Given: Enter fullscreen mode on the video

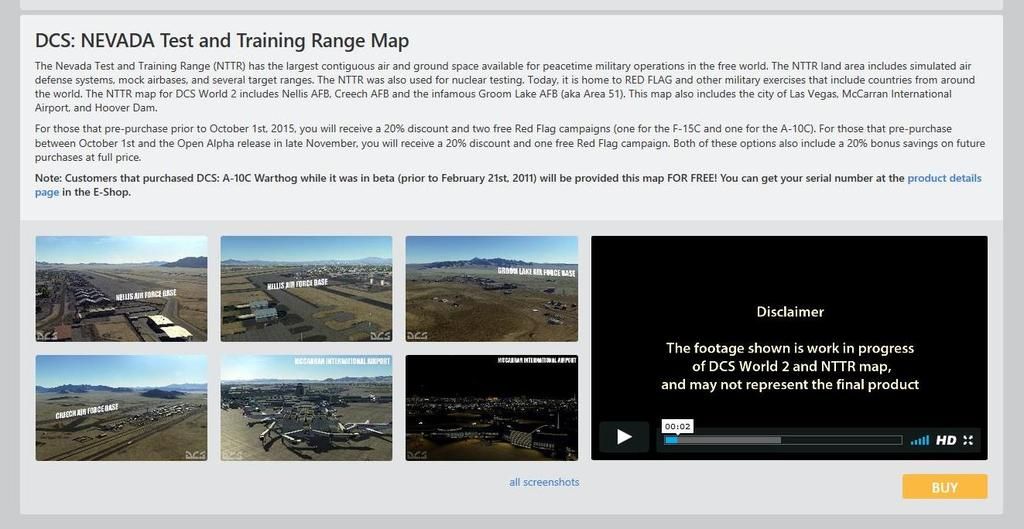Looking at the screenshot, I should [968, 440].
